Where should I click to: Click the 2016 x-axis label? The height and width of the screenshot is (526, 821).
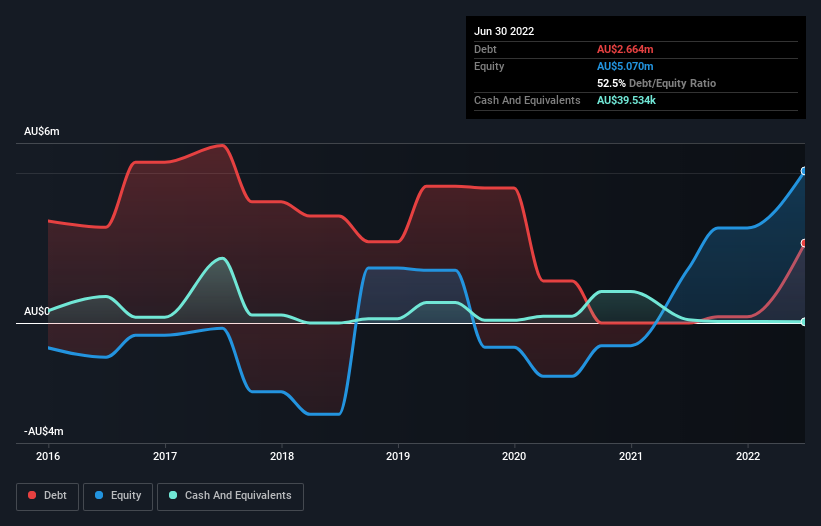pos(48,456)
